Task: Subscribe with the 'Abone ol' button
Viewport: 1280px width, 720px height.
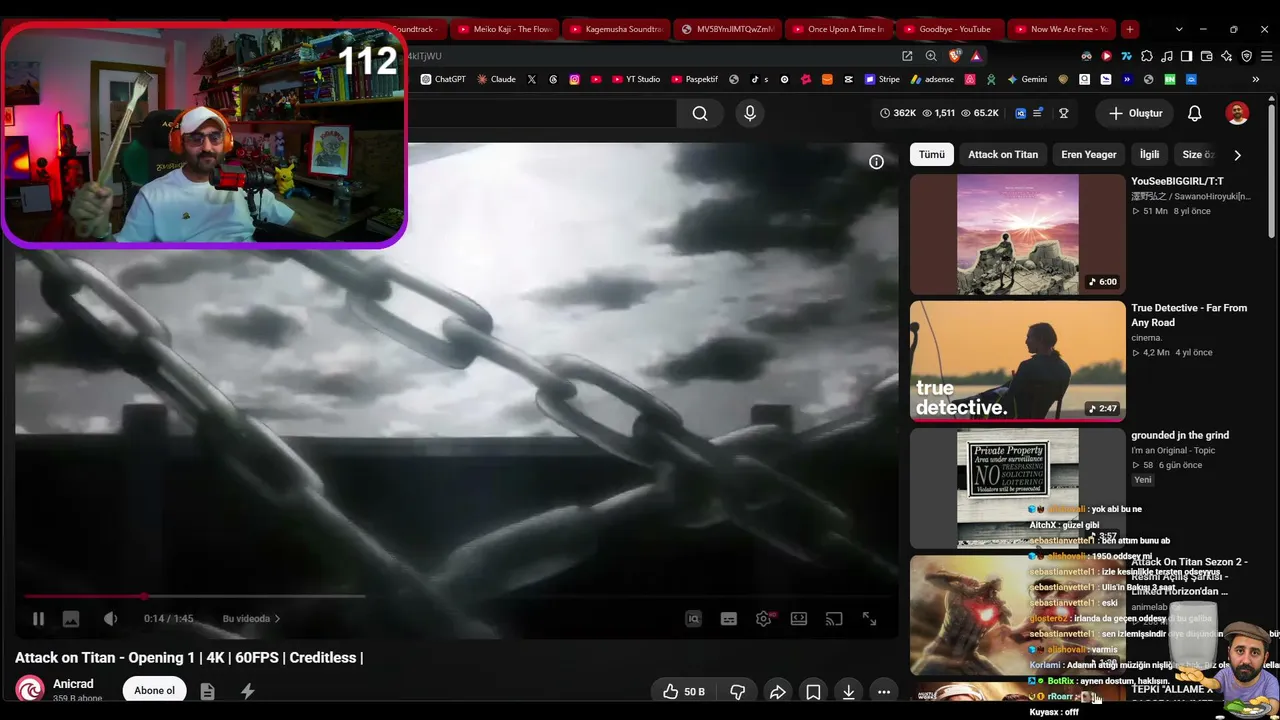Action: point(154,690)
